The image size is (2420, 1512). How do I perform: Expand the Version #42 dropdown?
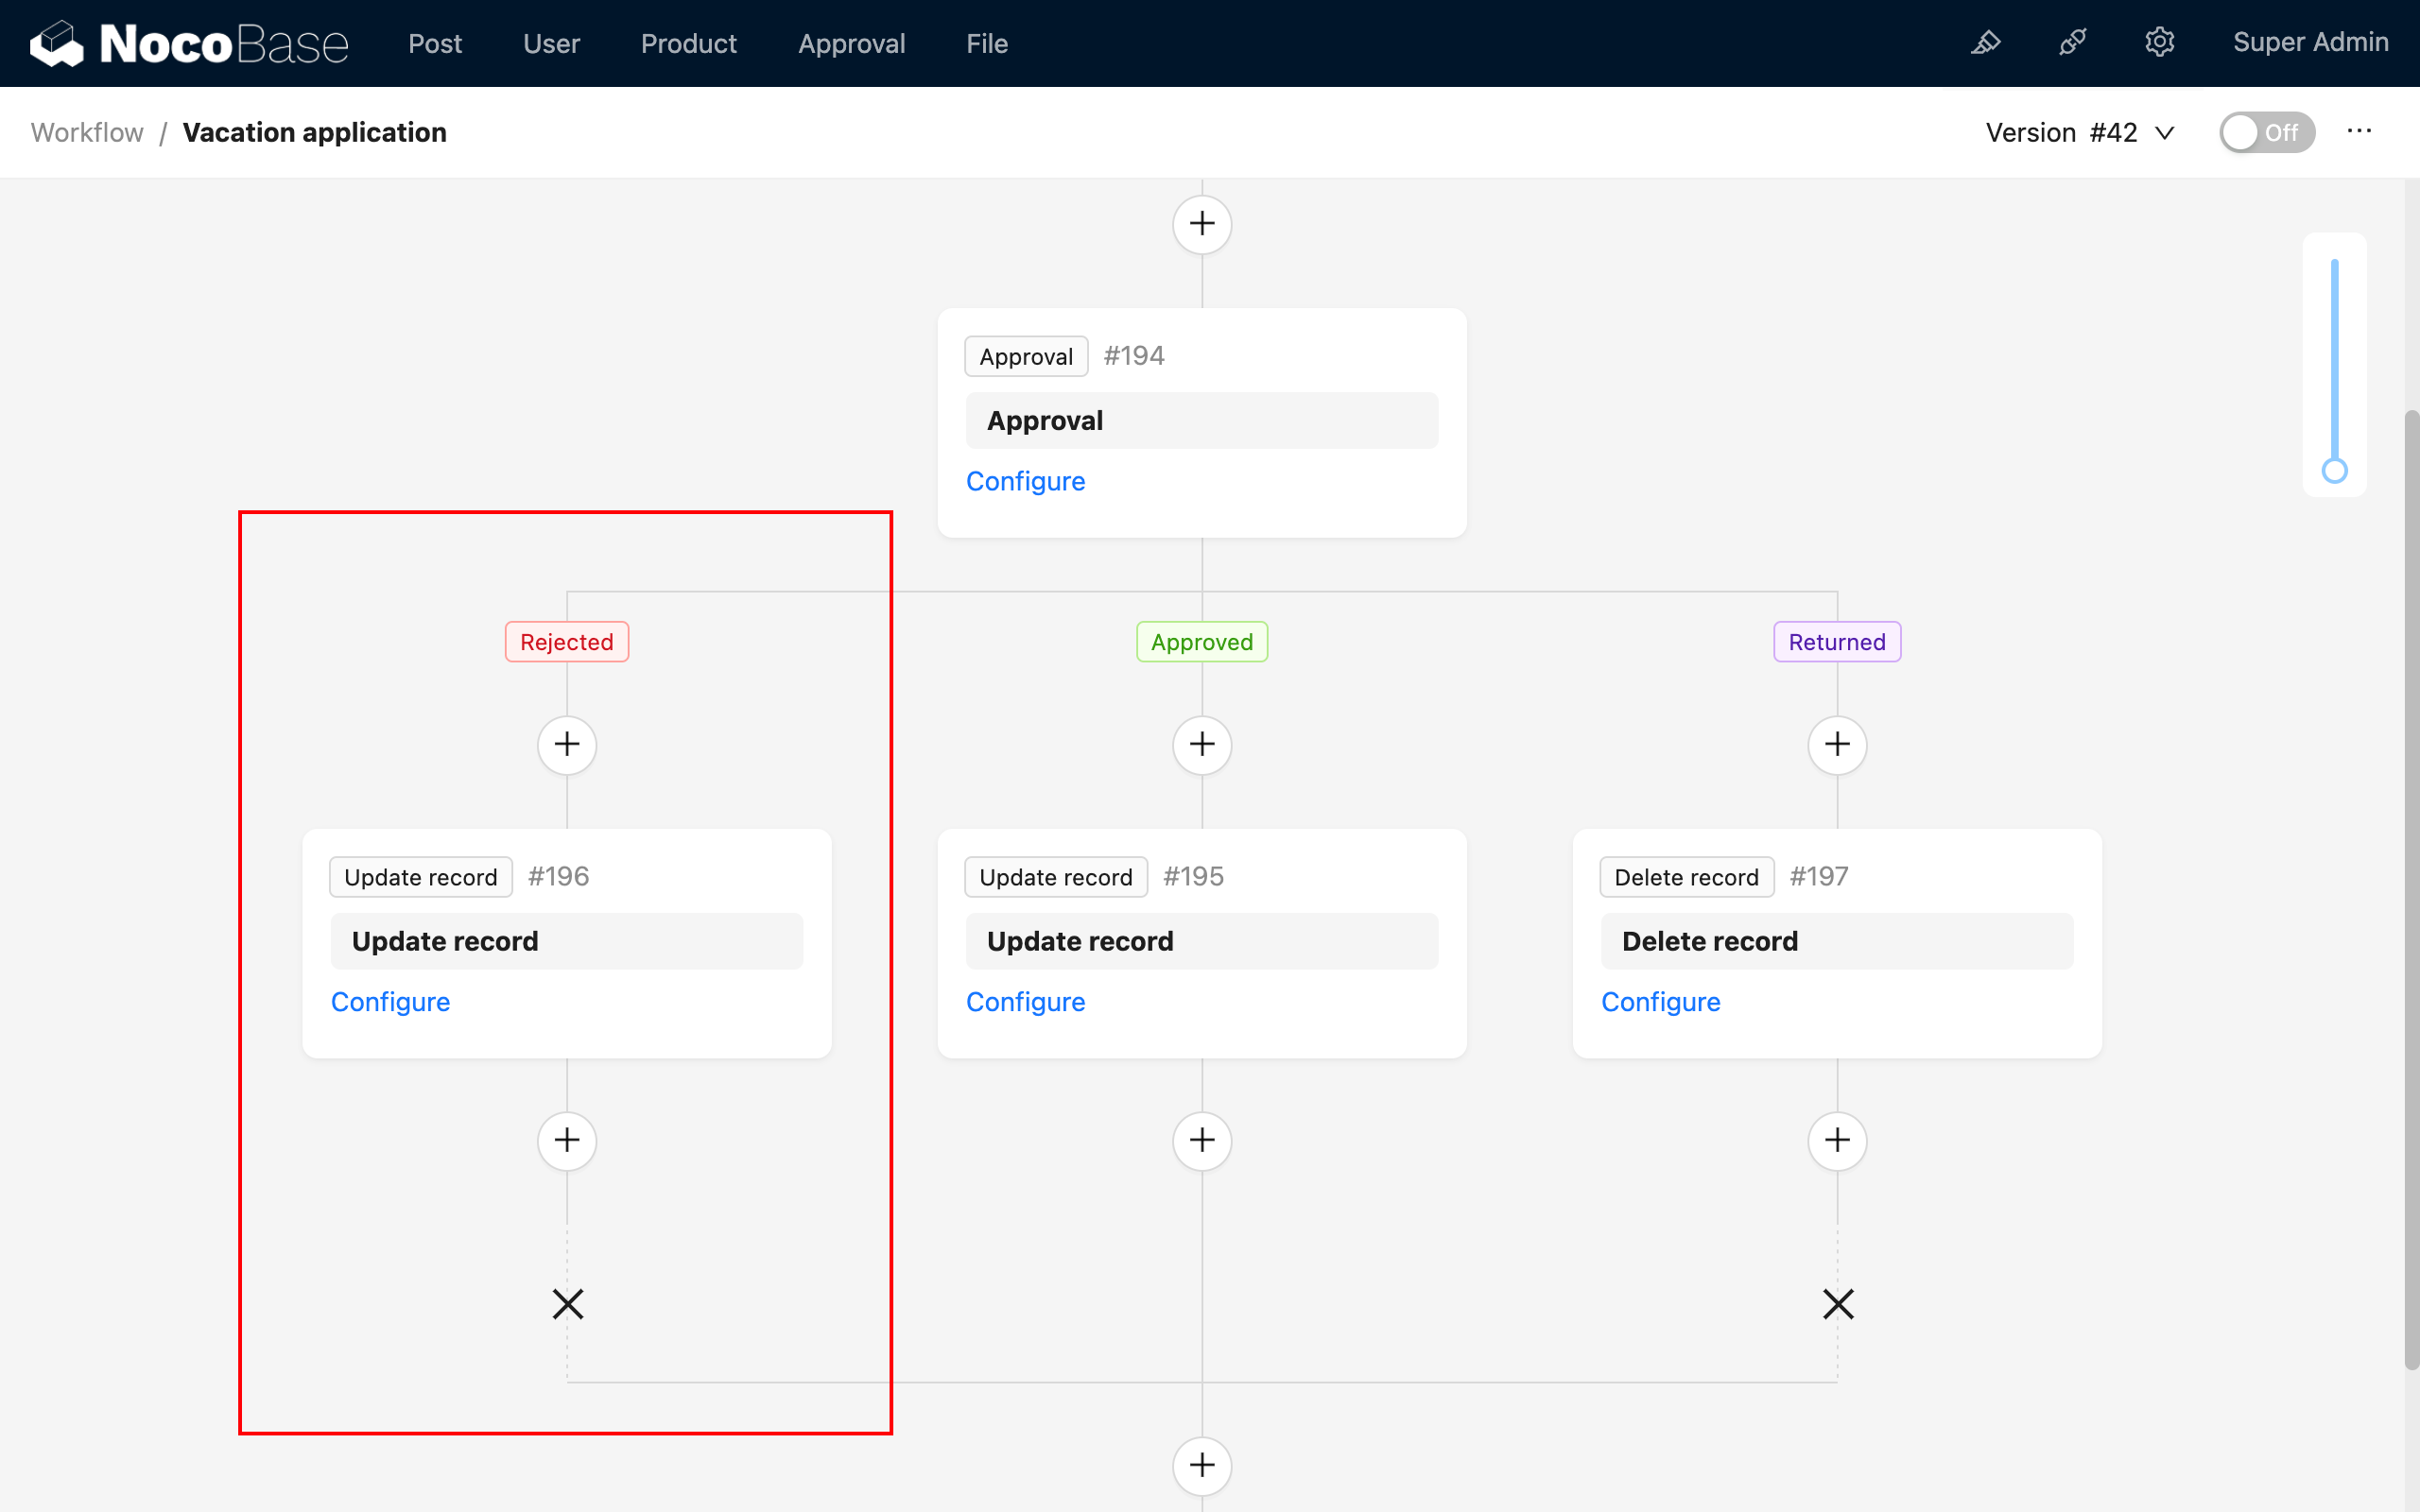pyautogui.click(x=2080, y=132)
